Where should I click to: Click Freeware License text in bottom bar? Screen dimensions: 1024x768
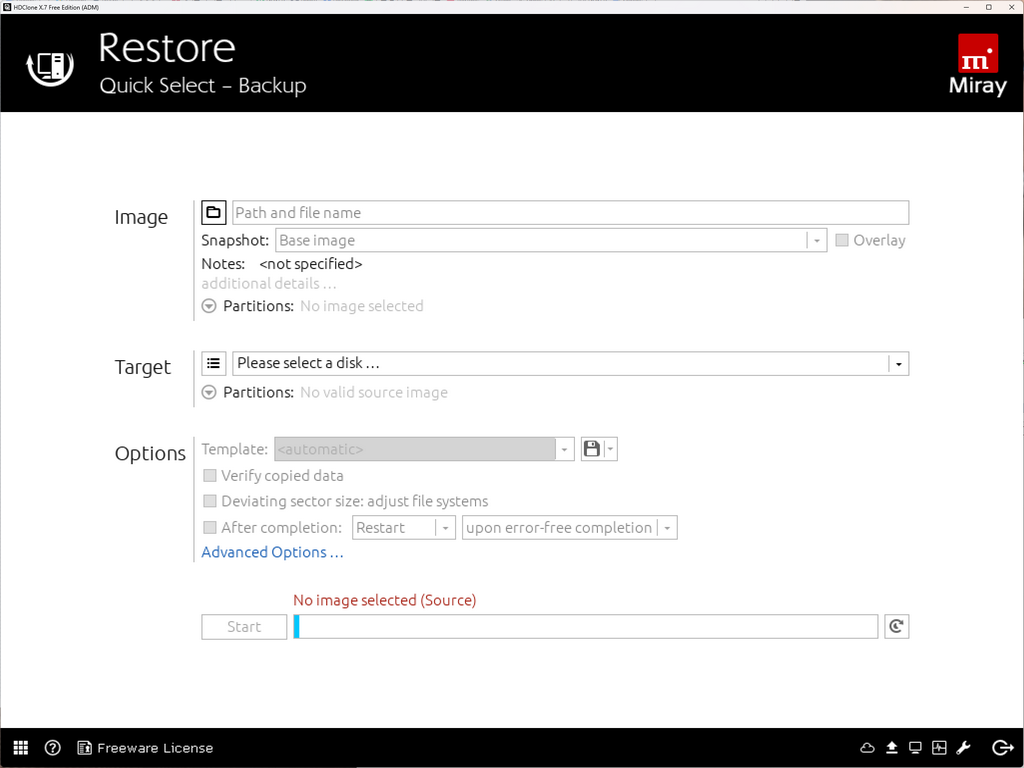click(155, 748)
